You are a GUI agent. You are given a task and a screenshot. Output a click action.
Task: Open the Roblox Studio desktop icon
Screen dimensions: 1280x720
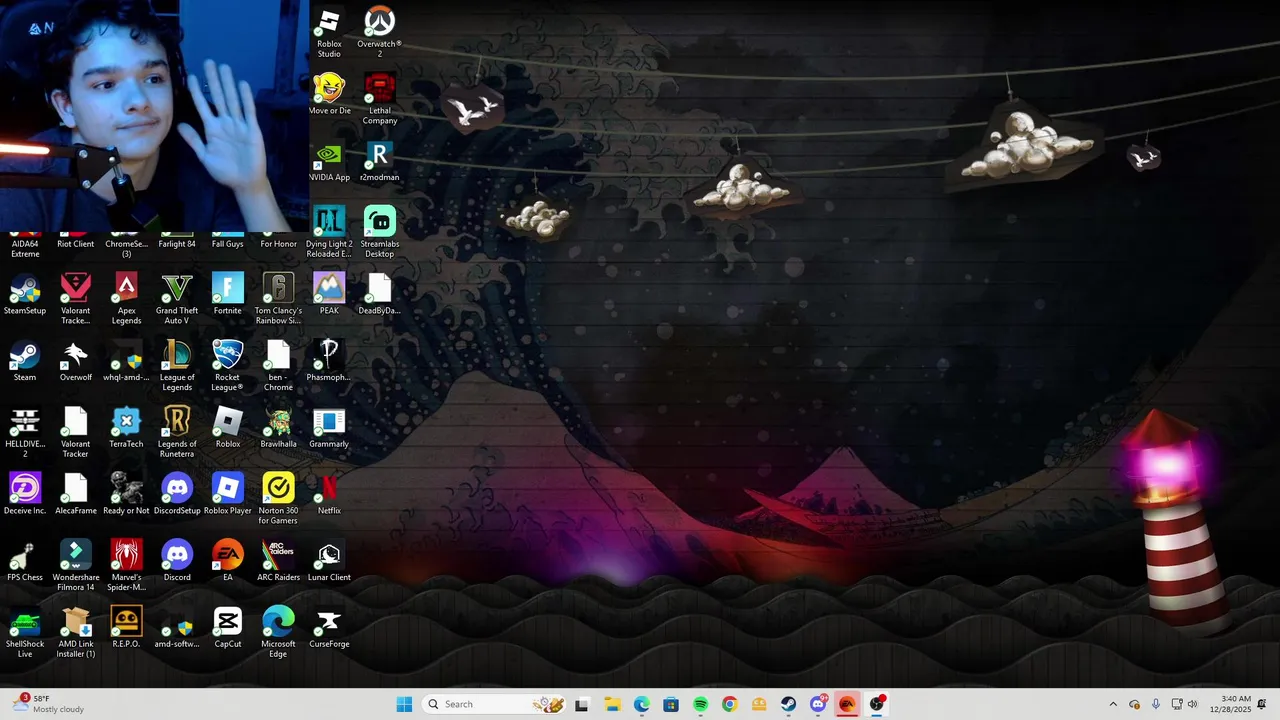pos(329,32)
